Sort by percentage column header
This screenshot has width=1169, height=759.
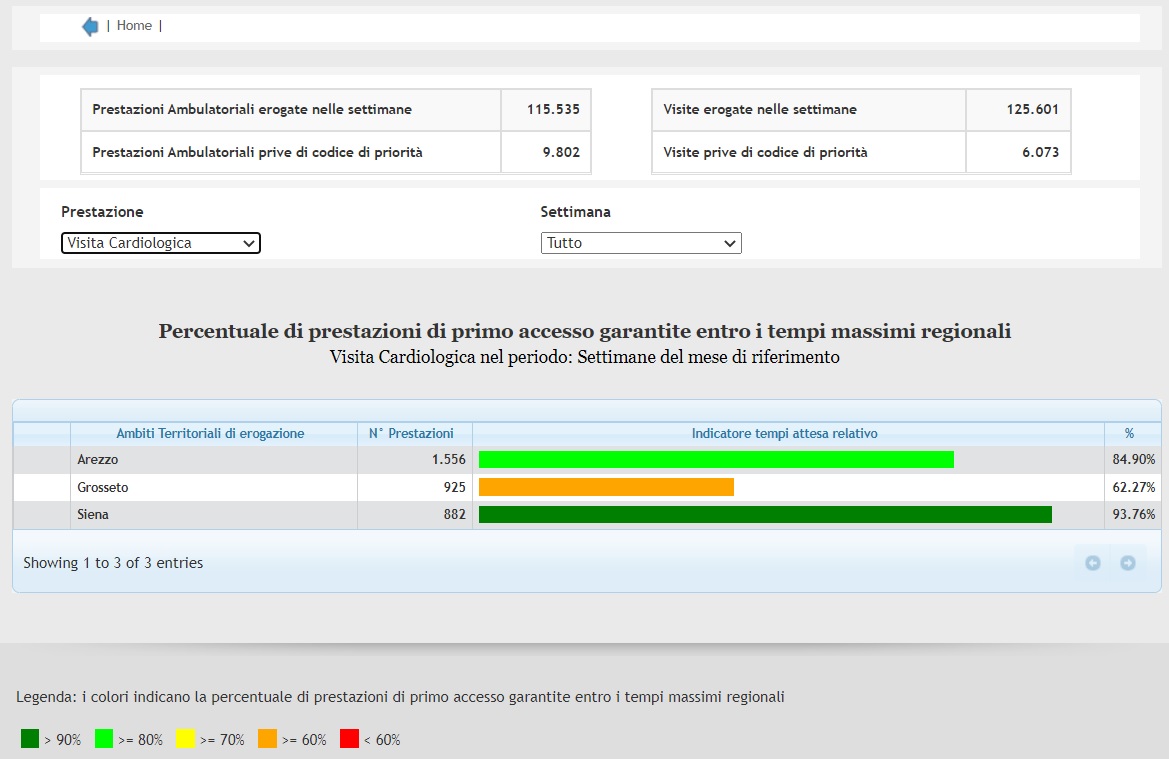[1129, 434]
